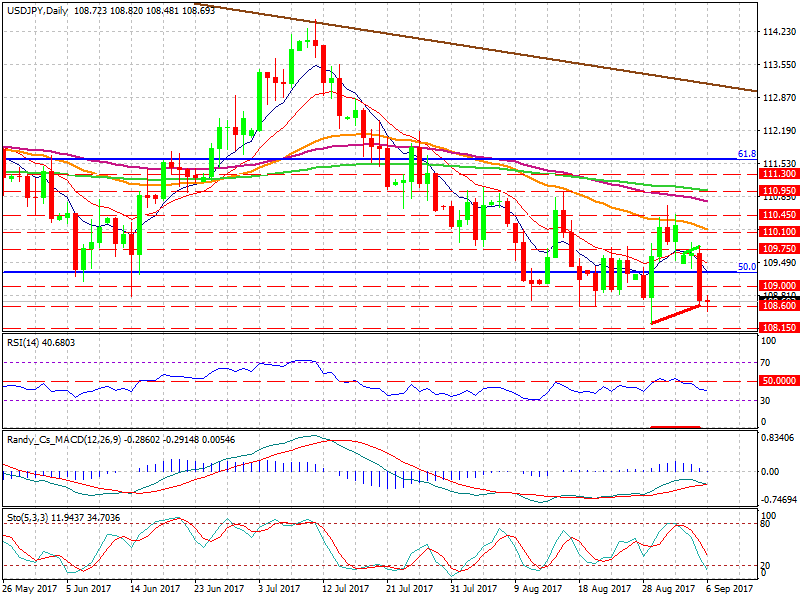
Task: Click the 31 Jul 2017 date label
Action: pyautogui.click(x=473, y=589)
